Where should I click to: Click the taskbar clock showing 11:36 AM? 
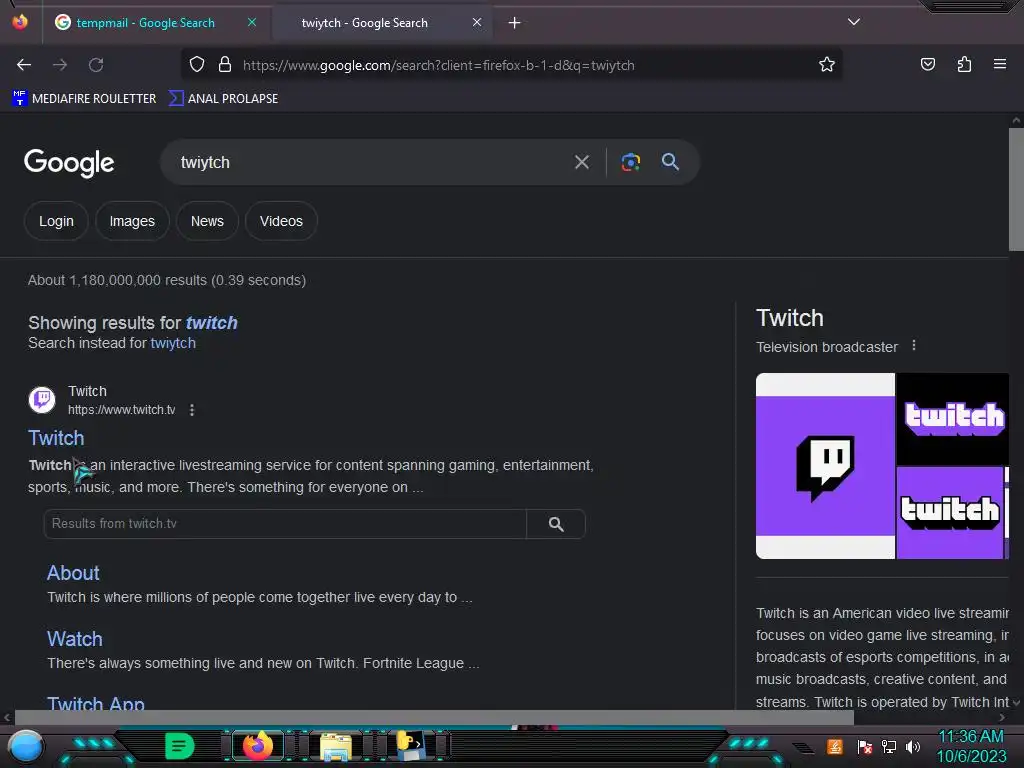971,746
